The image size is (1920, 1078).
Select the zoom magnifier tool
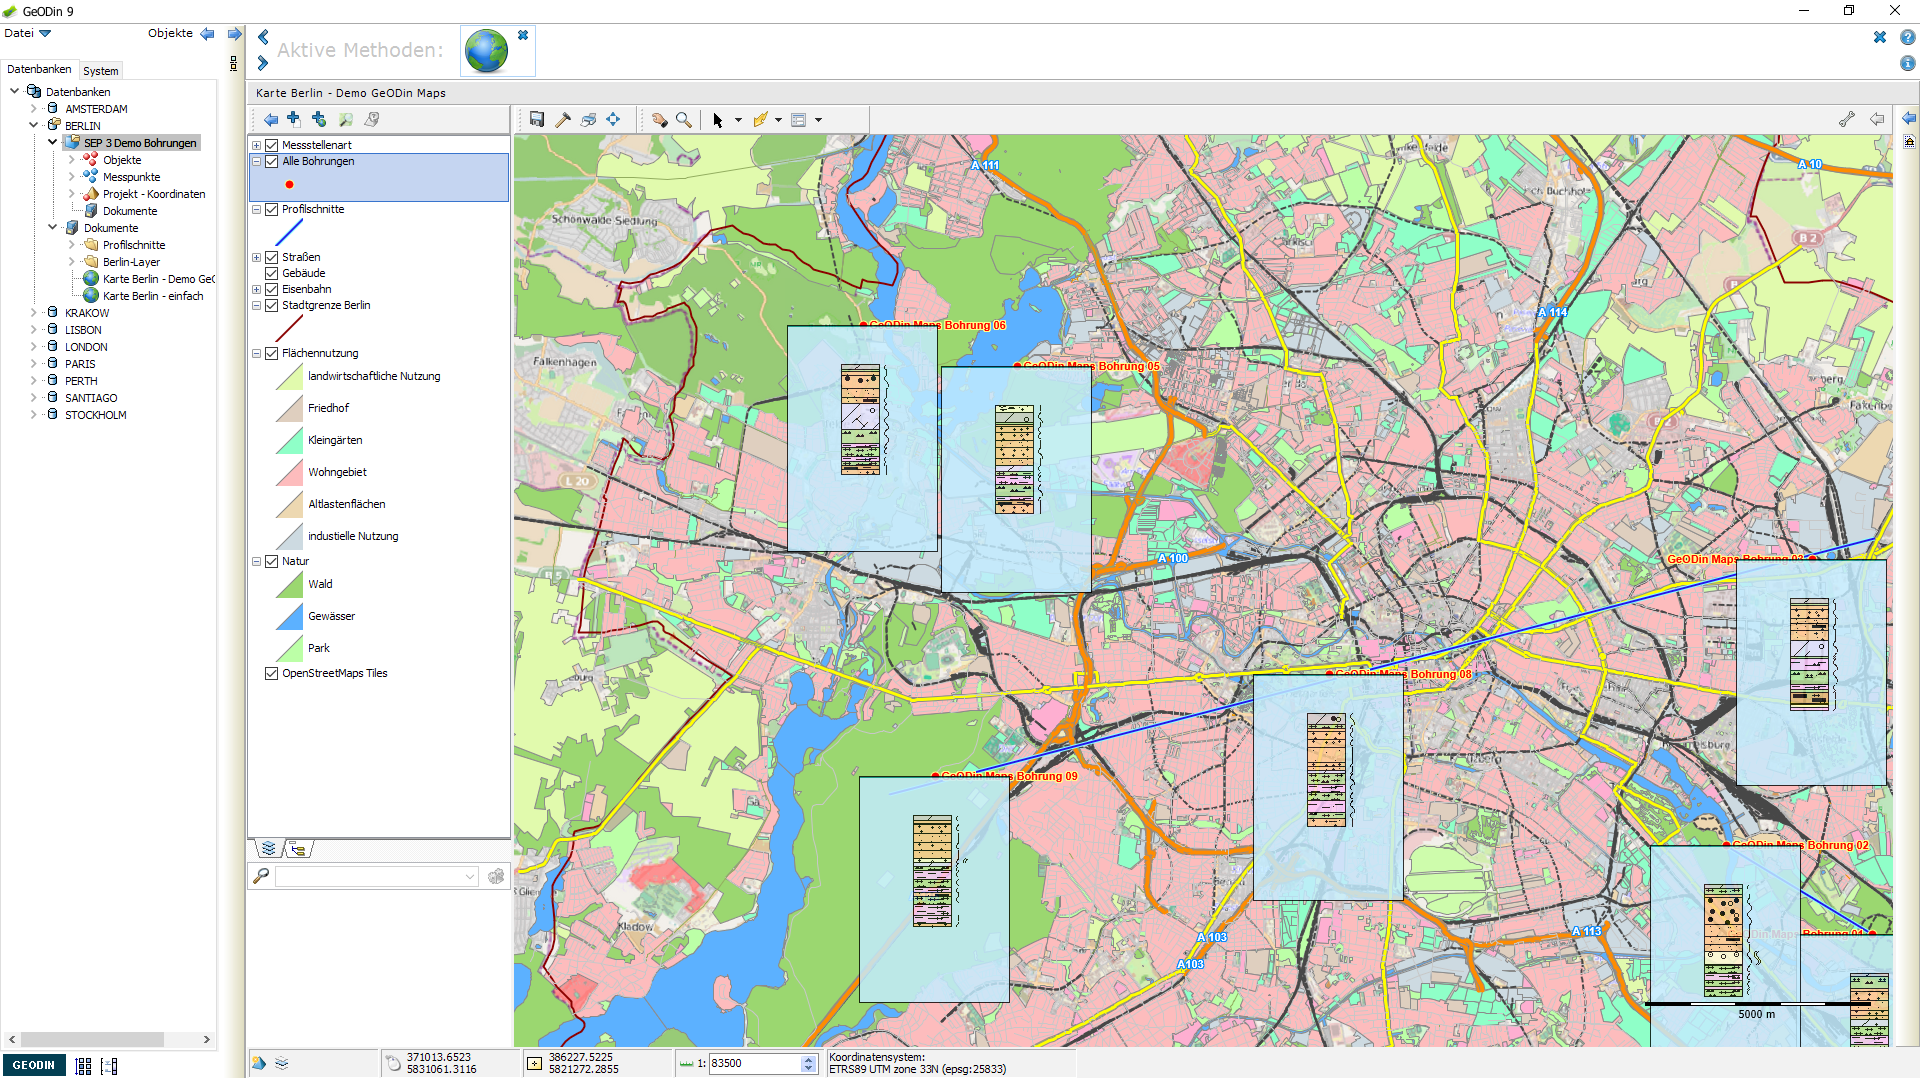point(684,119)
